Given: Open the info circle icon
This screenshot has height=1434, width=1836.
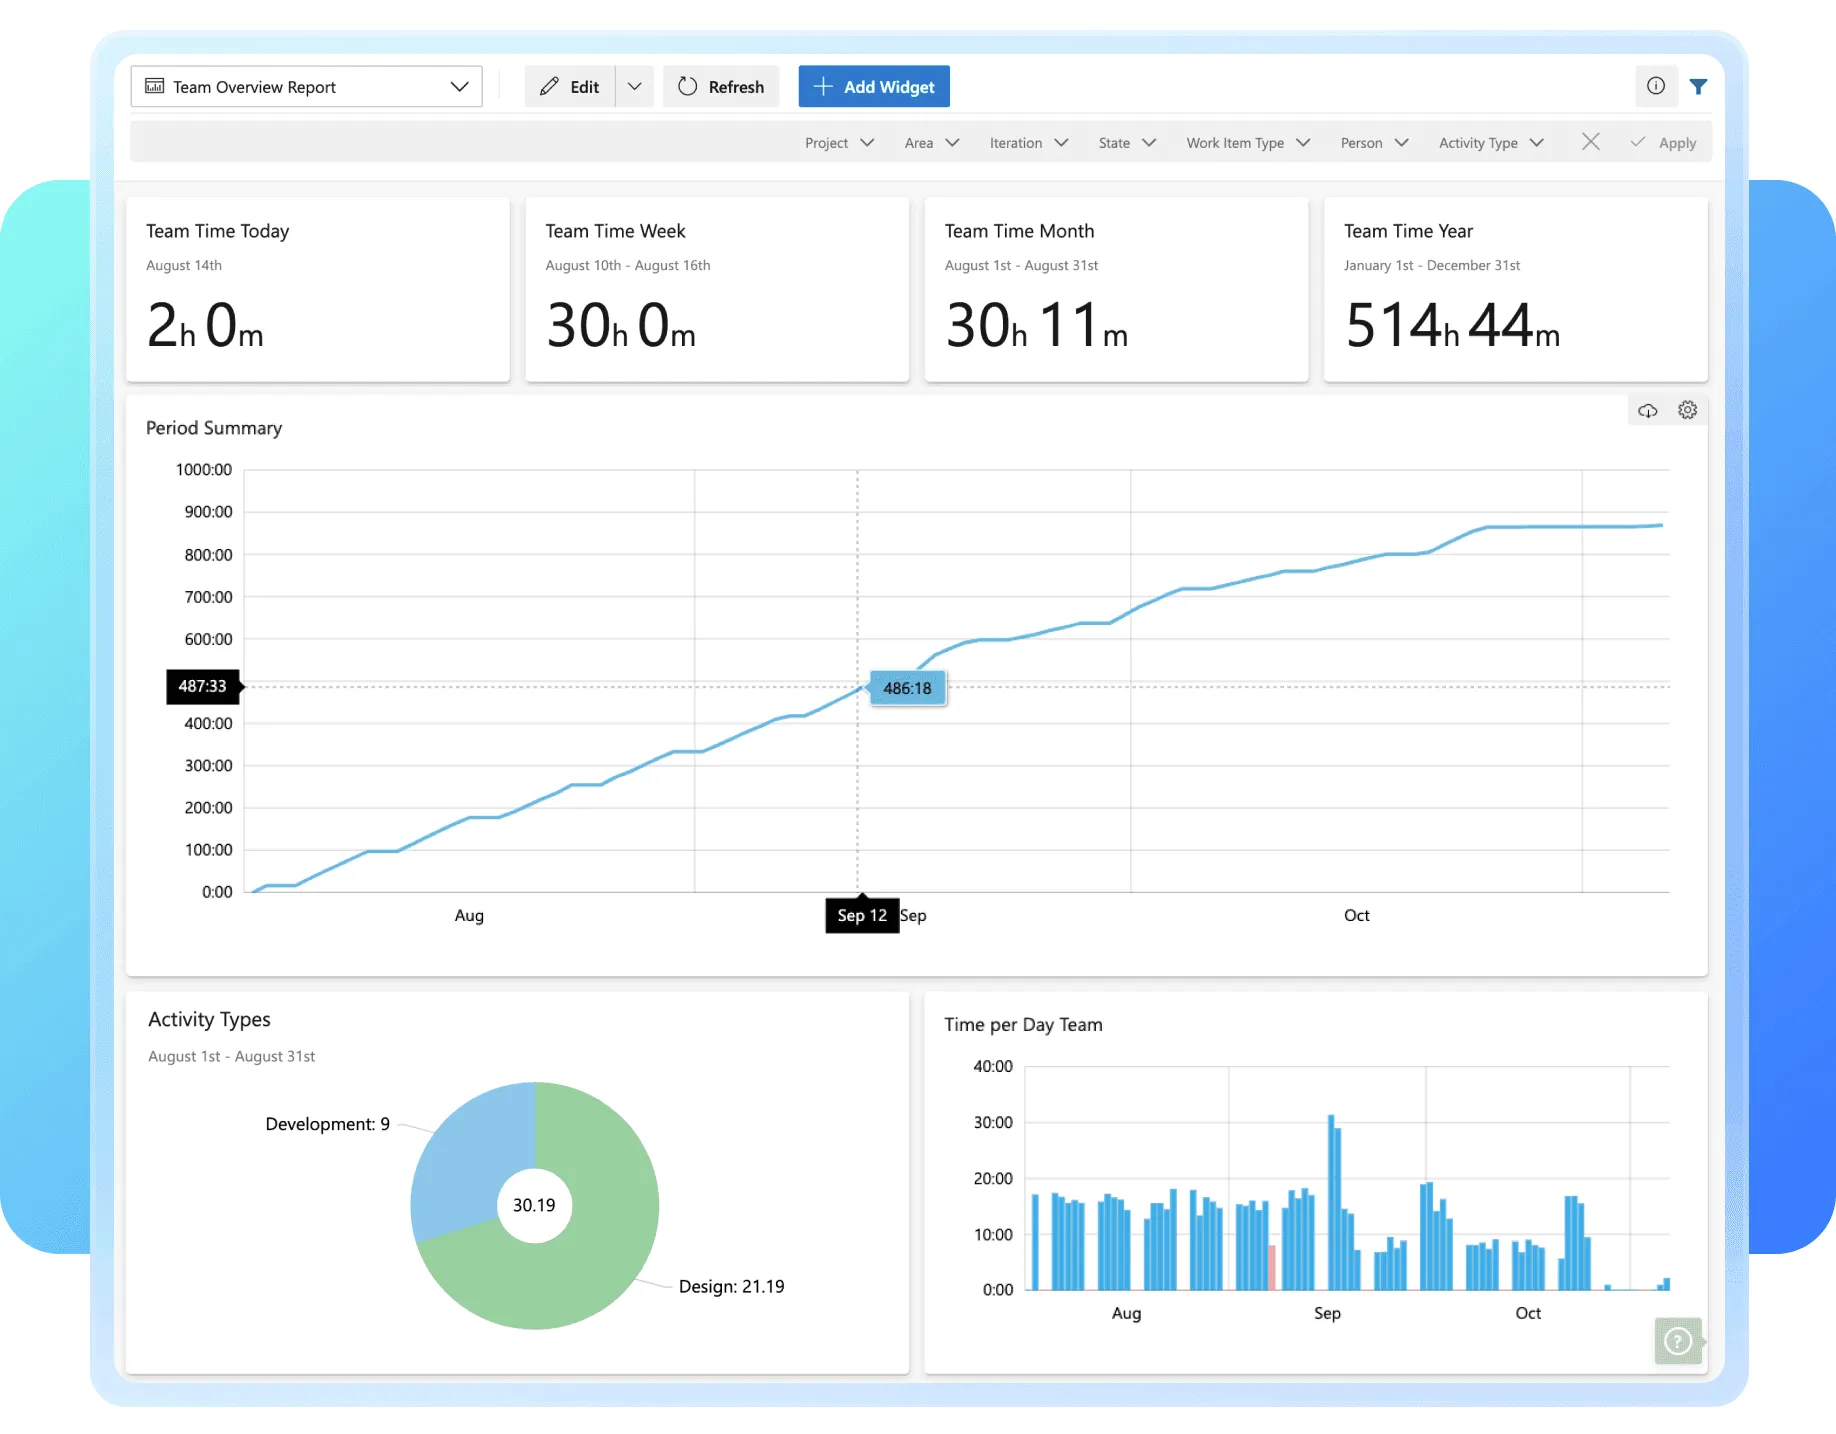Looking at the screenshot, I should [1656, 86].
